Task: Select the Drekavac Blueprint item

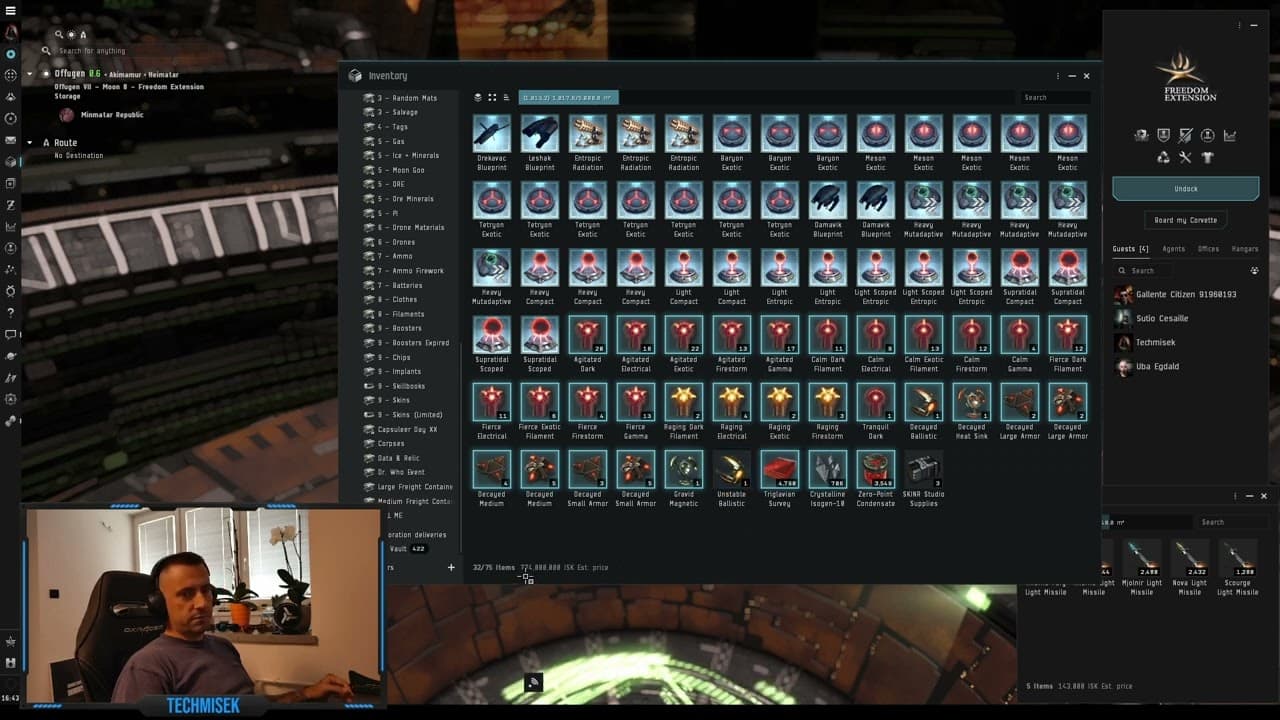Action: (x=492, y=143)
